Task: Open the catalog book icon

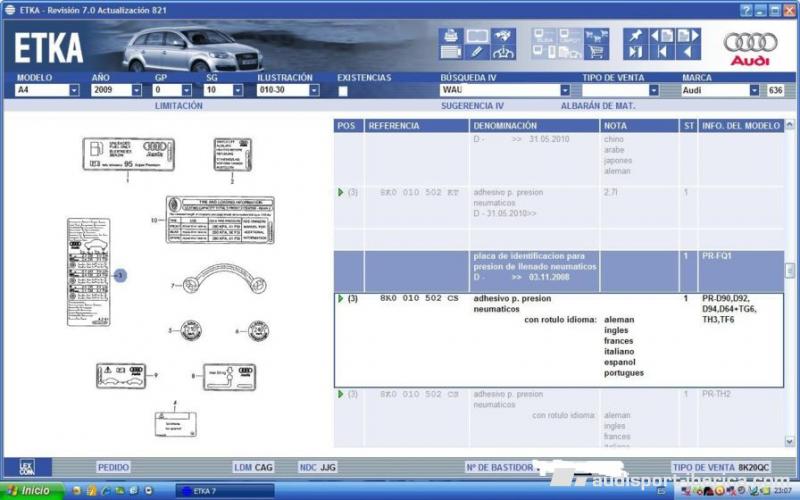Action: 477,36
